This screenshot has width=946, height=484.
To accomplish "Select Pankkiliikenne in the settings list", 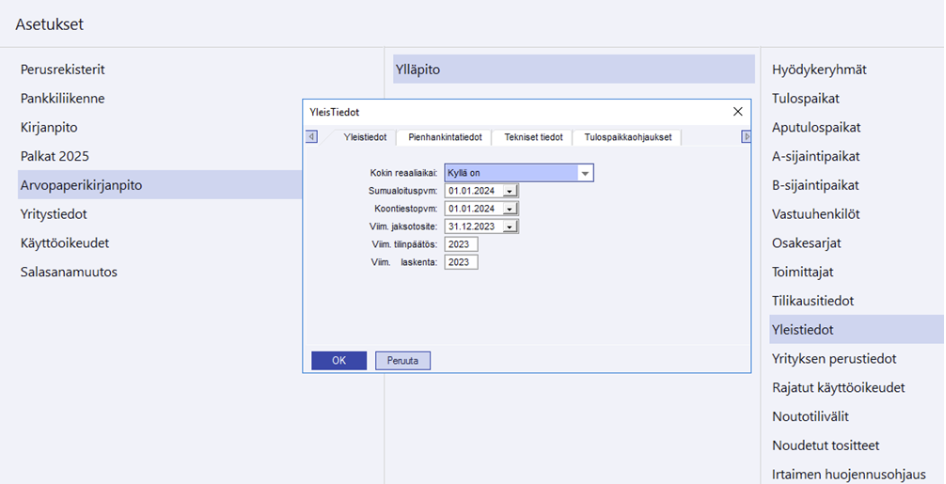I will tap(63, 98).
